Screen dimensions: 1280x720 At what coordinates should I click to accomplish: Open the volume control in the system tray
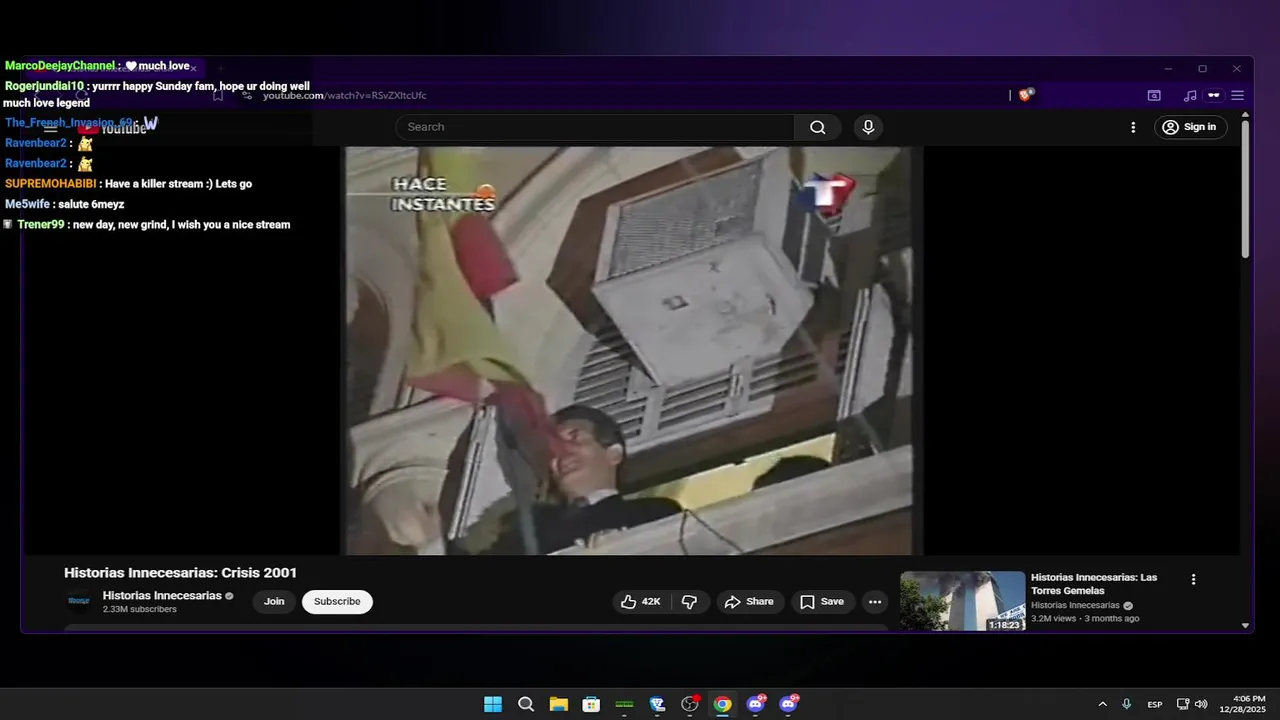point(1201,704)
